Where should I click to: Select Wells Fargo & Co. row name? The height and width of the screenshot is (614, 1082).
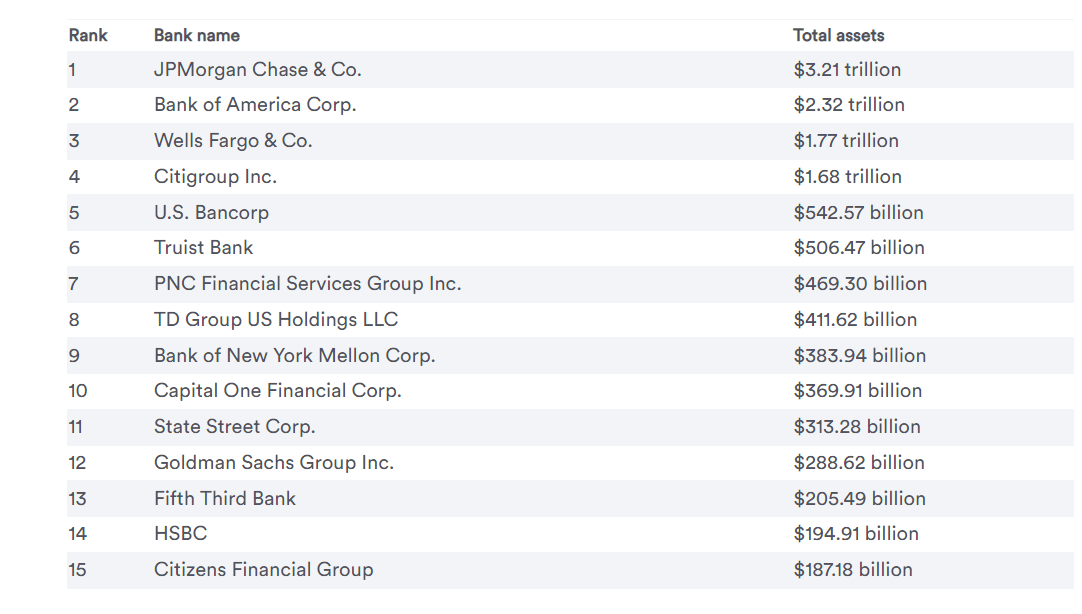[233, 141]
